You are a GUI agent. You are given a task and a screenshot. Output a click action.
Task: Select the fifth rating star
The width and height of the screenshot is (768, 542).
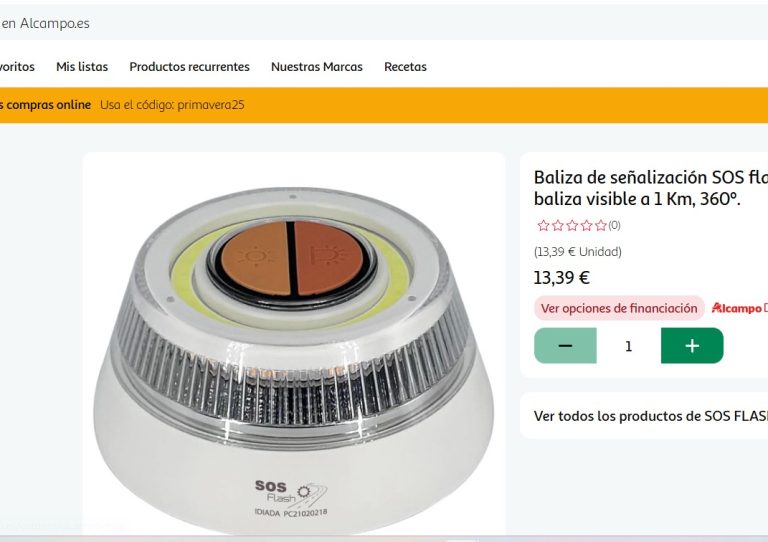[601, 225]
